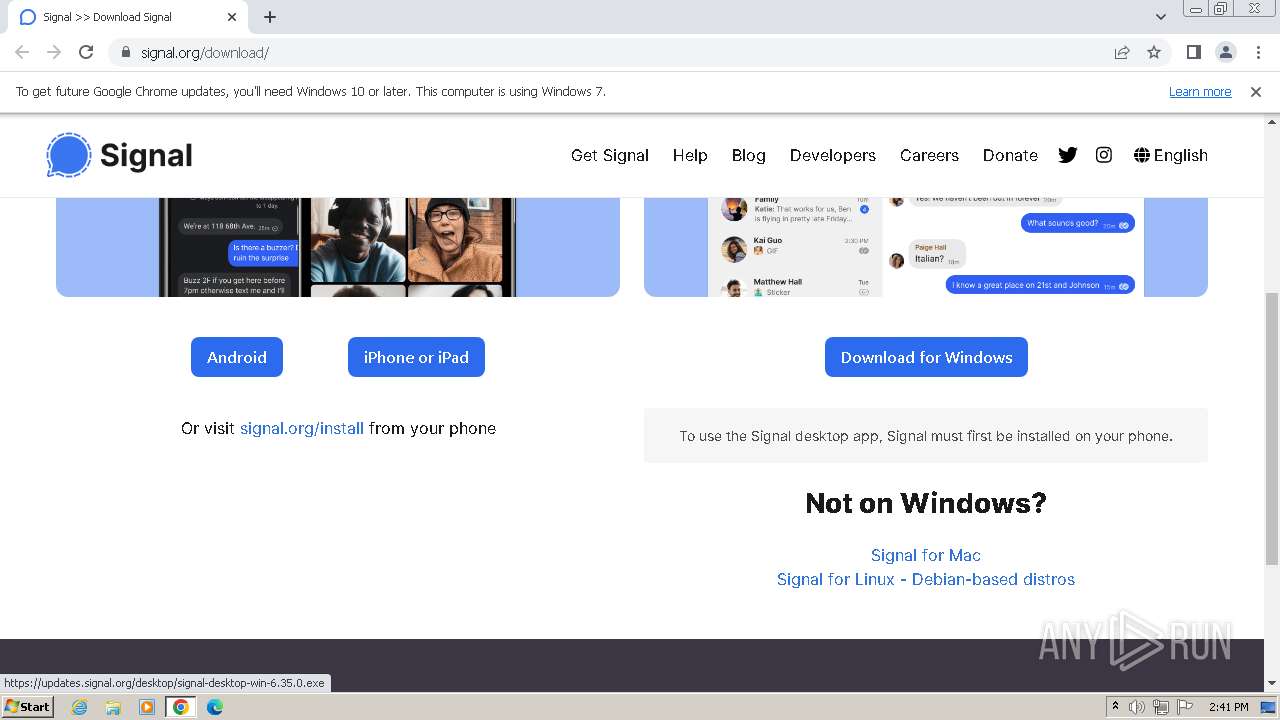Bookmark this tab with the star icon
Viewport: 1280px width, 720px height.
click(x=1154, y=52)
